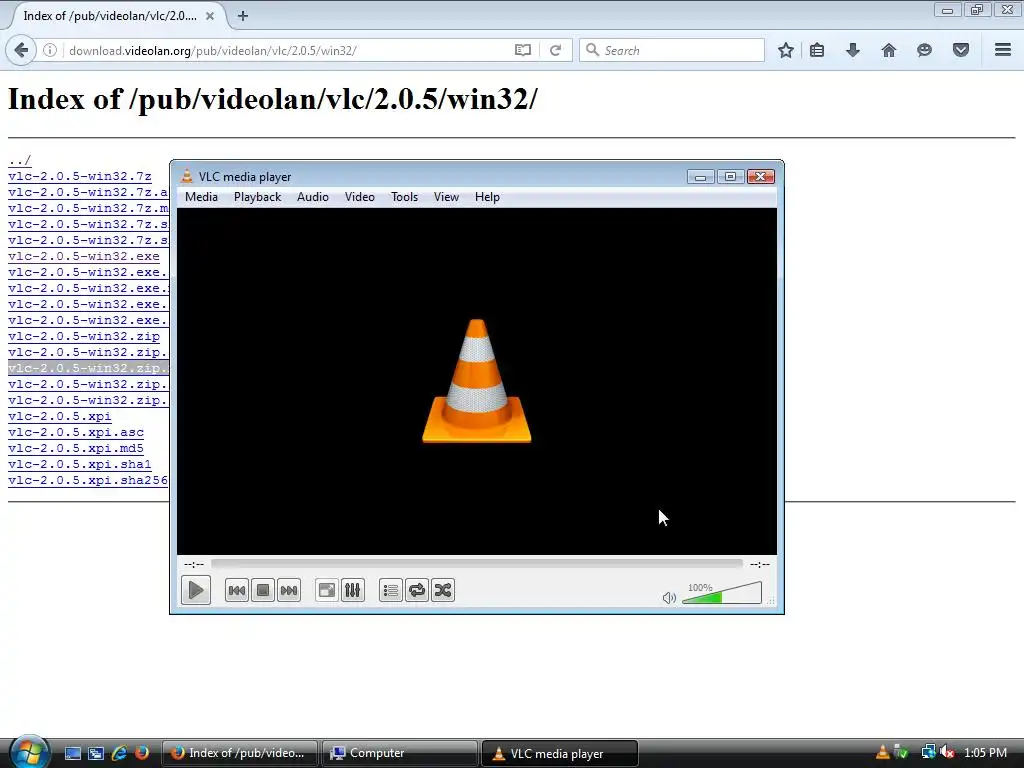Show Firefox bookmarks list icon
Viewport: 1024px width, 768px height.
pos(817,50)
